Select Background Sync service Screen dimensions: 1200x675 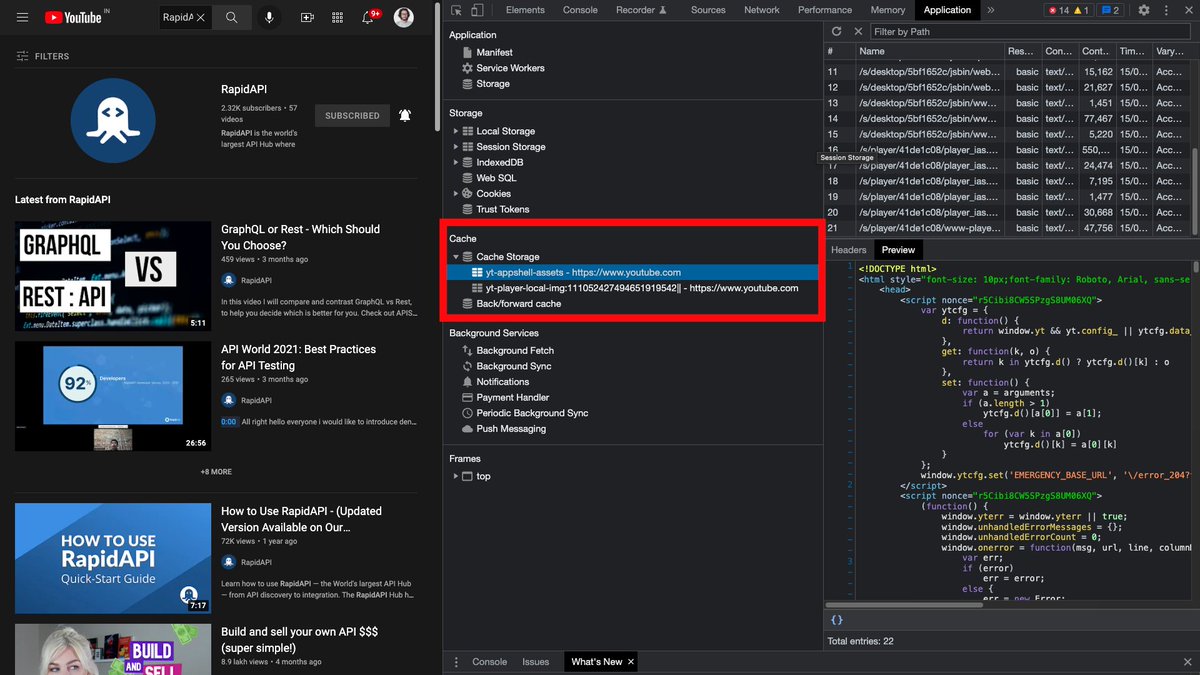tap(514, 366)
